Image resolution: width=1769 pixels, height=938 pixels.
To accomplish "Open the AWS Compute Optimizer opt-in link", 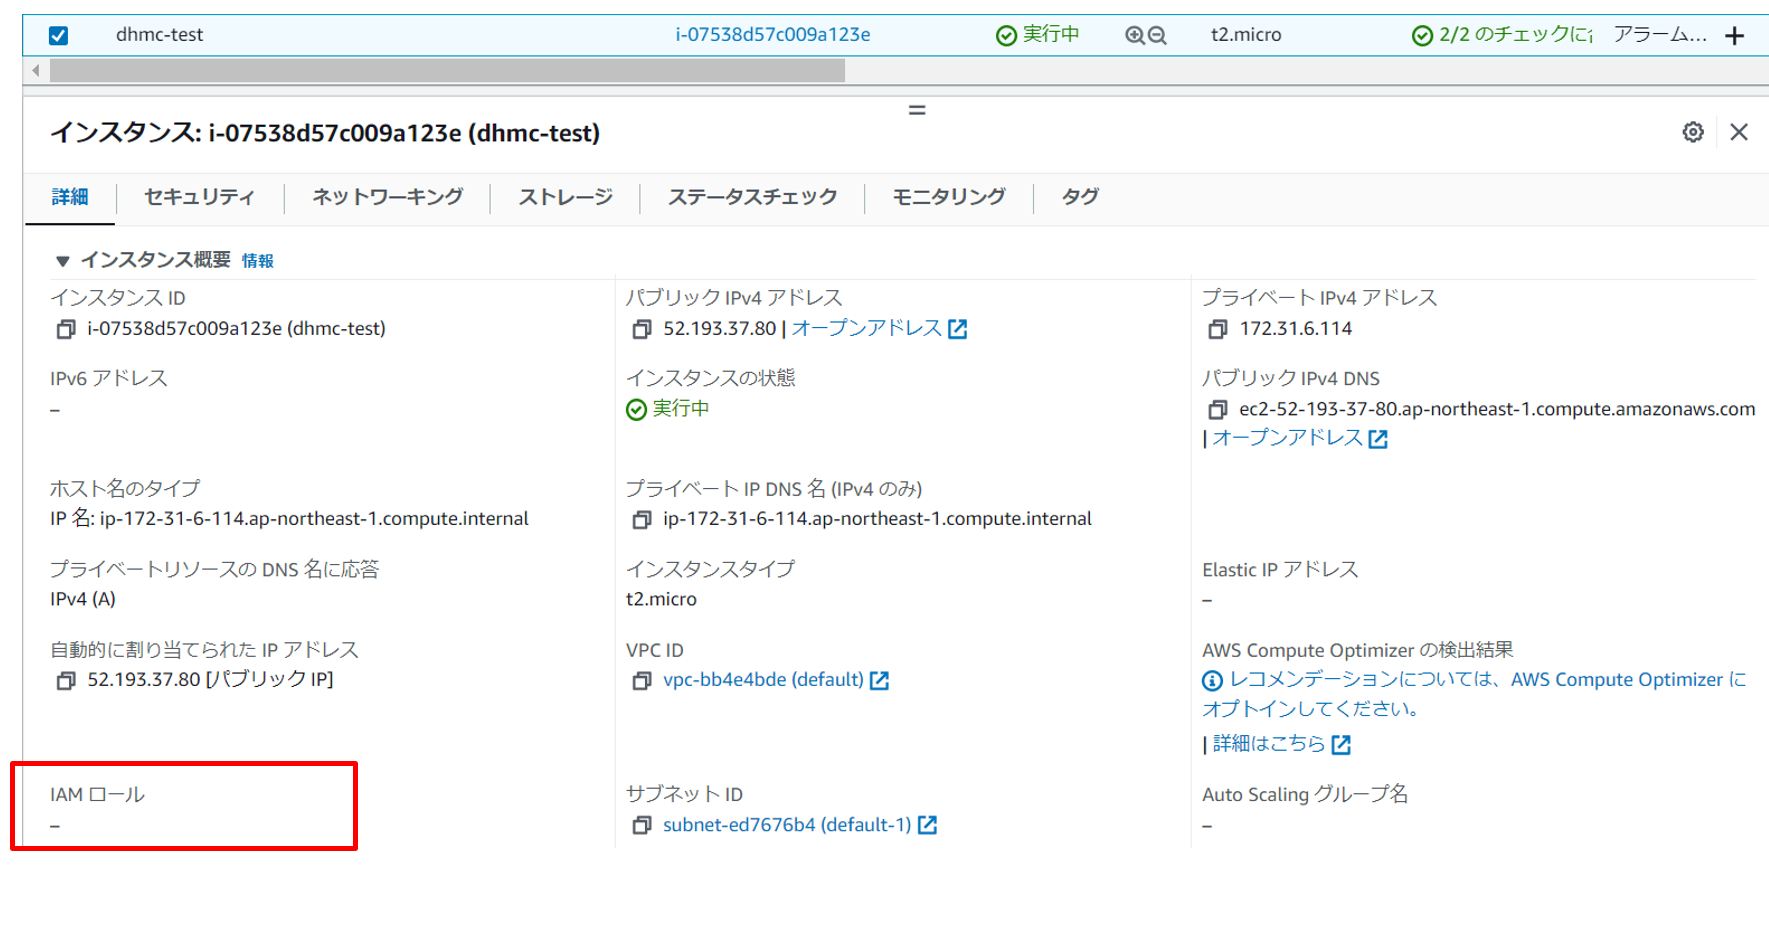I will click(x=1474, y=694).
